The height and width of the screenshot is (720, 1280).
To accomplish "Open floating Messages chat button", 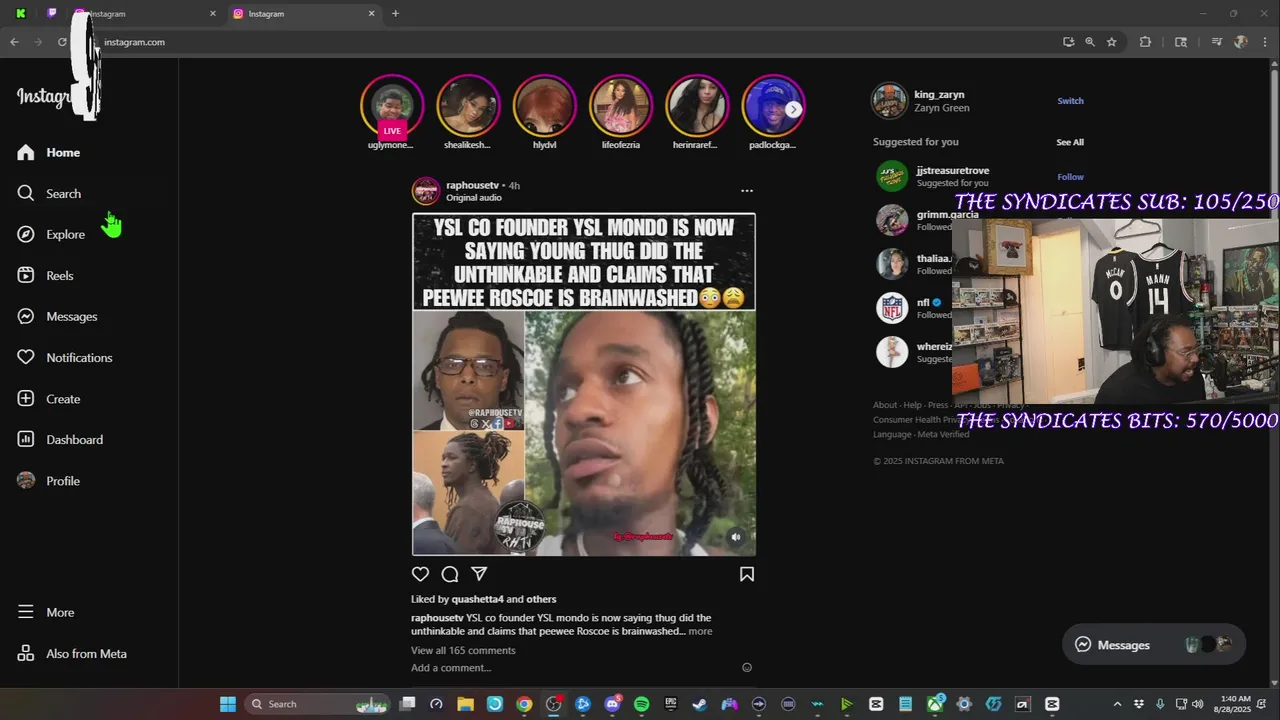I will (x=1154, y=645).
